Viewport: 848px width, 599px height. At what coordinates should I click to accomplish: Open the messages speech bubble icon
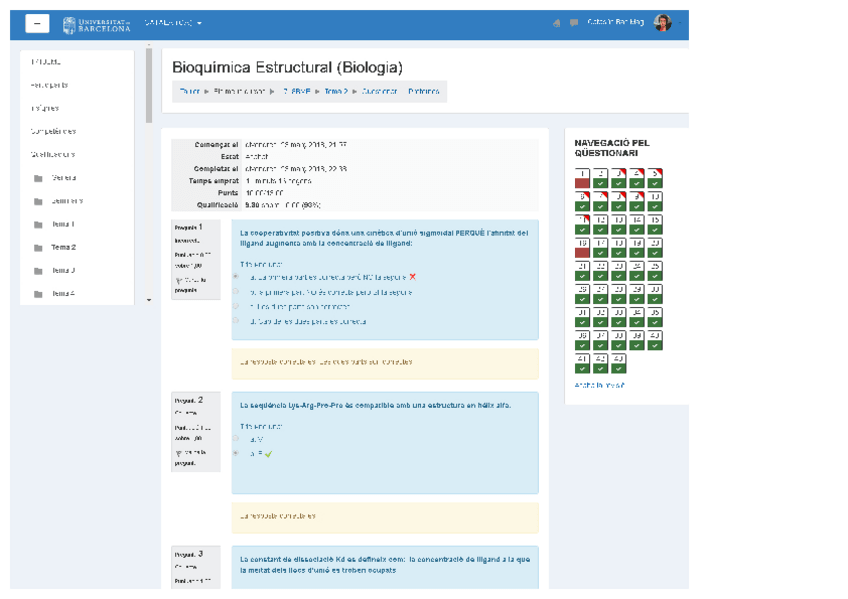tap(574, 23)
